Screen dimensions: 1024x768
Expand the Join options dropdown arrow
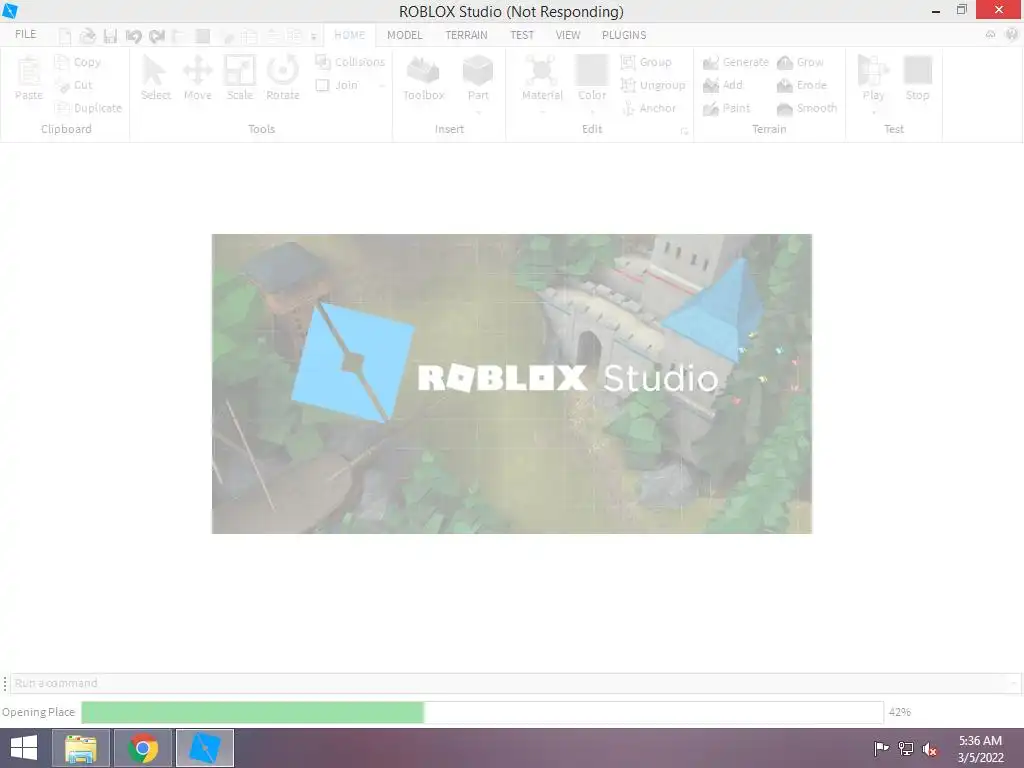click(x=382, y=86)
